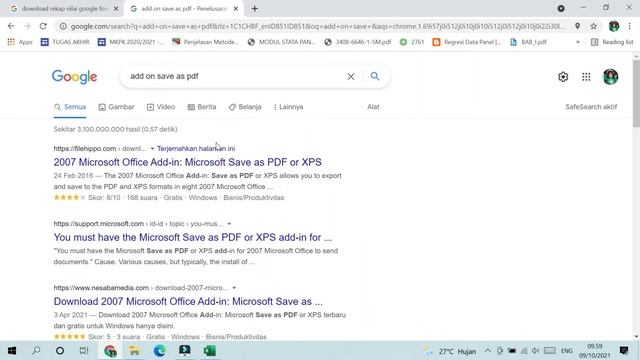Open the volume control in system tray
Viewport: 640px width, 360px height.
pos(536,351)
